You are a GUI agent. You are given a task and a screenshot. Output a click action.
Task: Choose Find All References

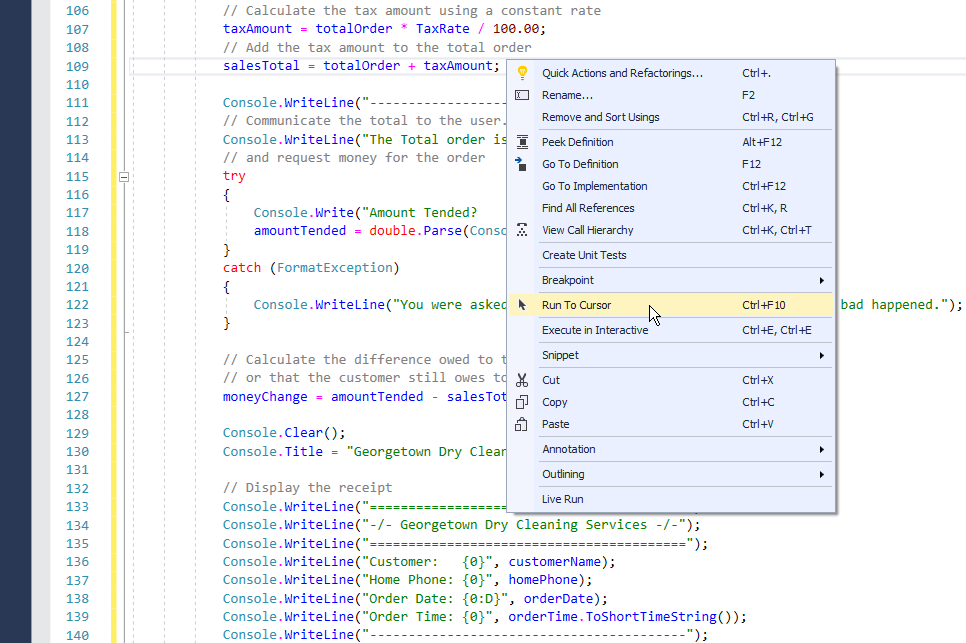pyautogui.click(x=671, y=208)
